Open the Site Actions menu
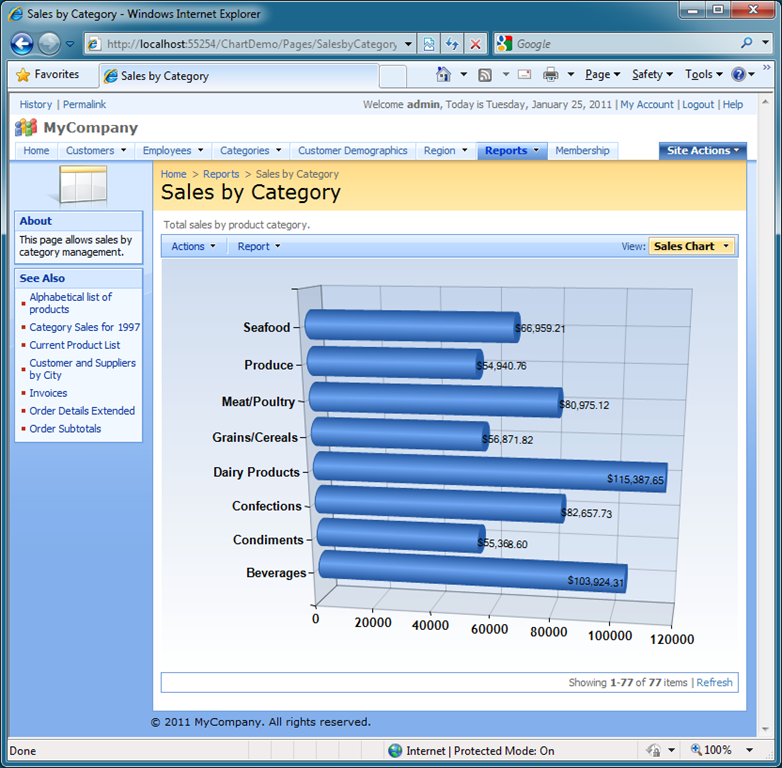This screenshot has width=782, height=768. [x=703, y=151]
